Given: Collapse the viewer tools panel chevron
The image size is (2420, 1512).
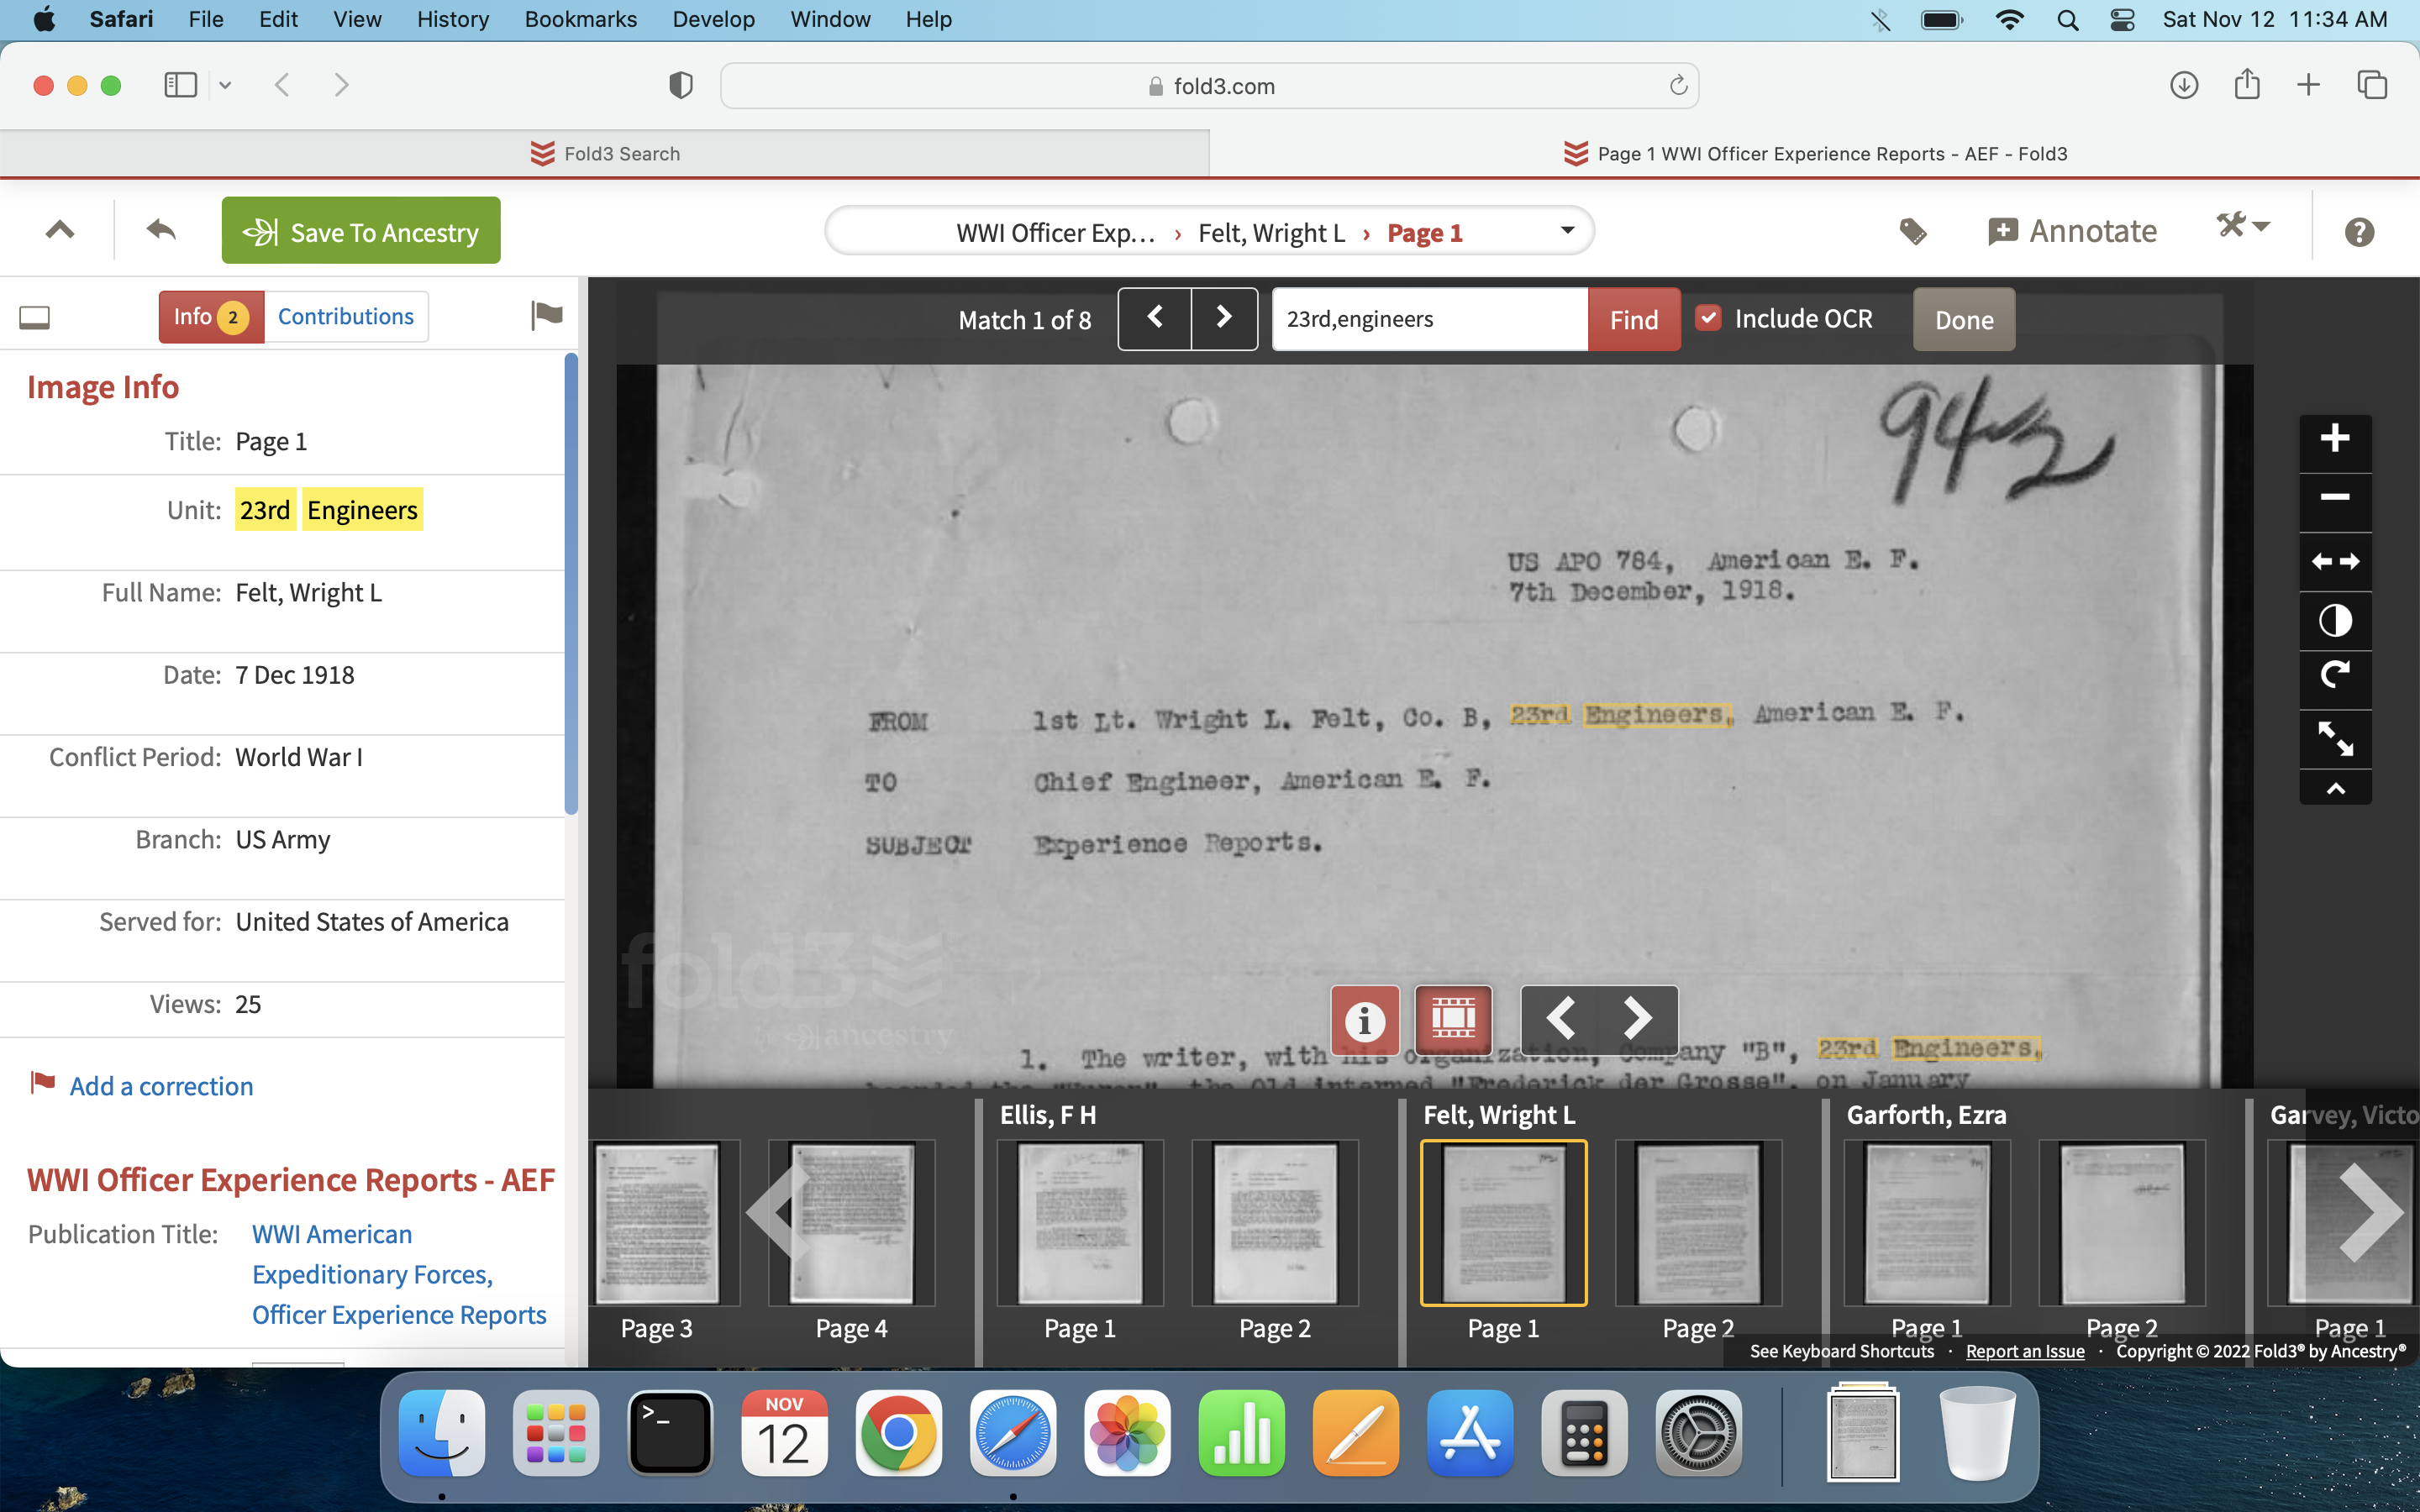Looking at the screenshot, I should [x=2334, y=789].
